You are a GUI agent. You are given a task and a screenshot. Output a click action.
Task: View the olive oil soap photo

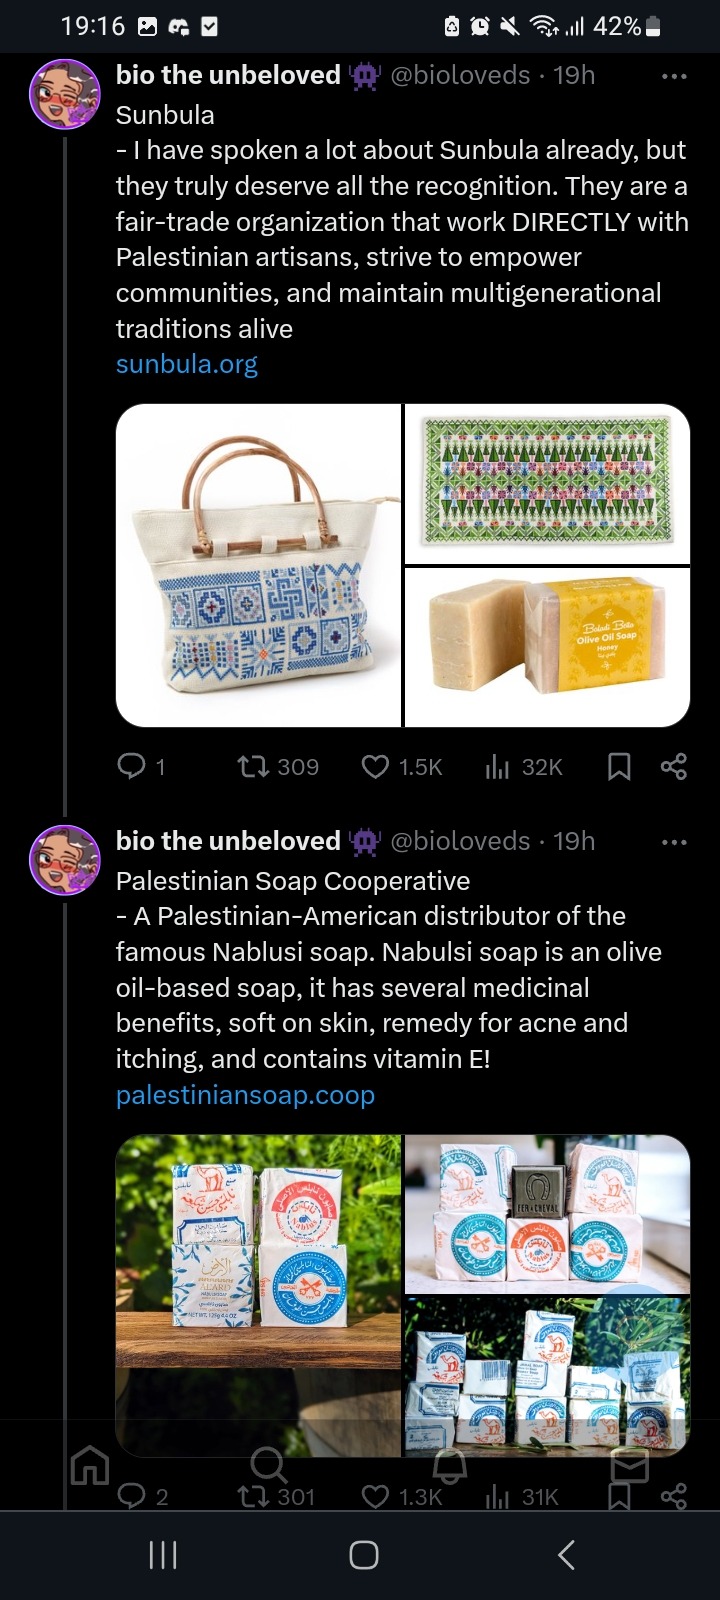point(547,647)
